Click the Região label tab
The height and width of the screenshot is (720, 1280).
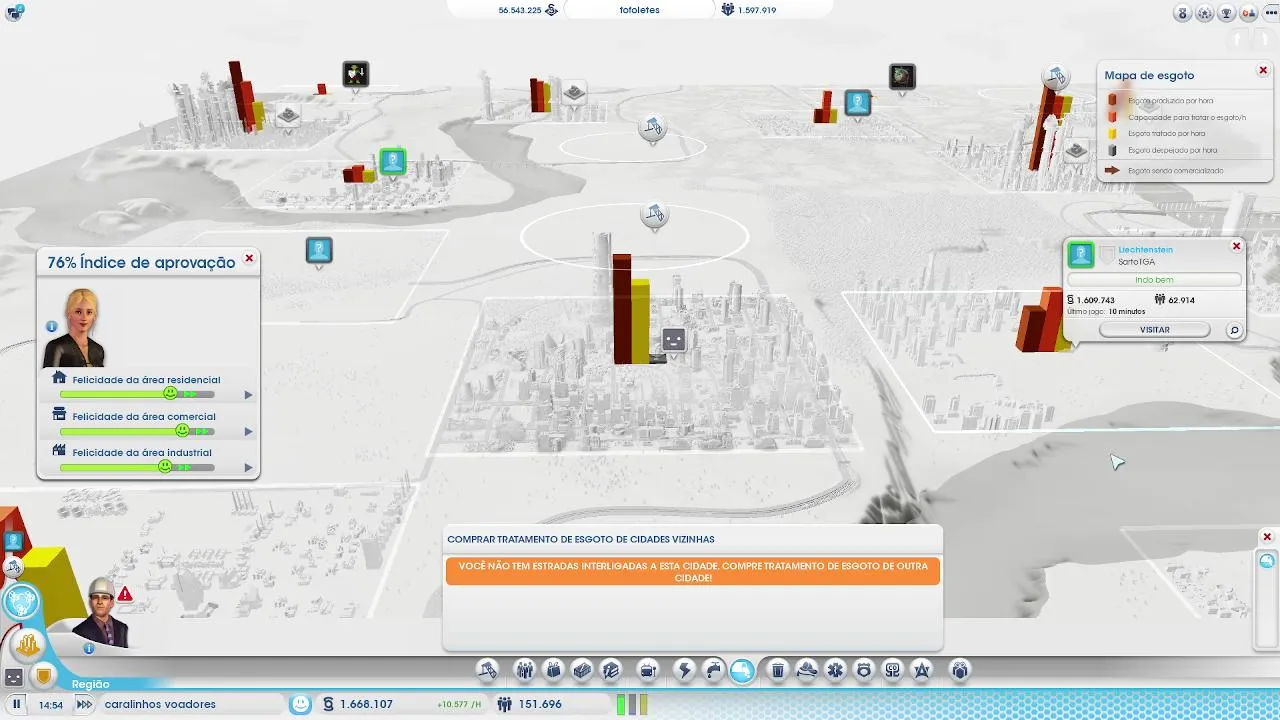91,684
